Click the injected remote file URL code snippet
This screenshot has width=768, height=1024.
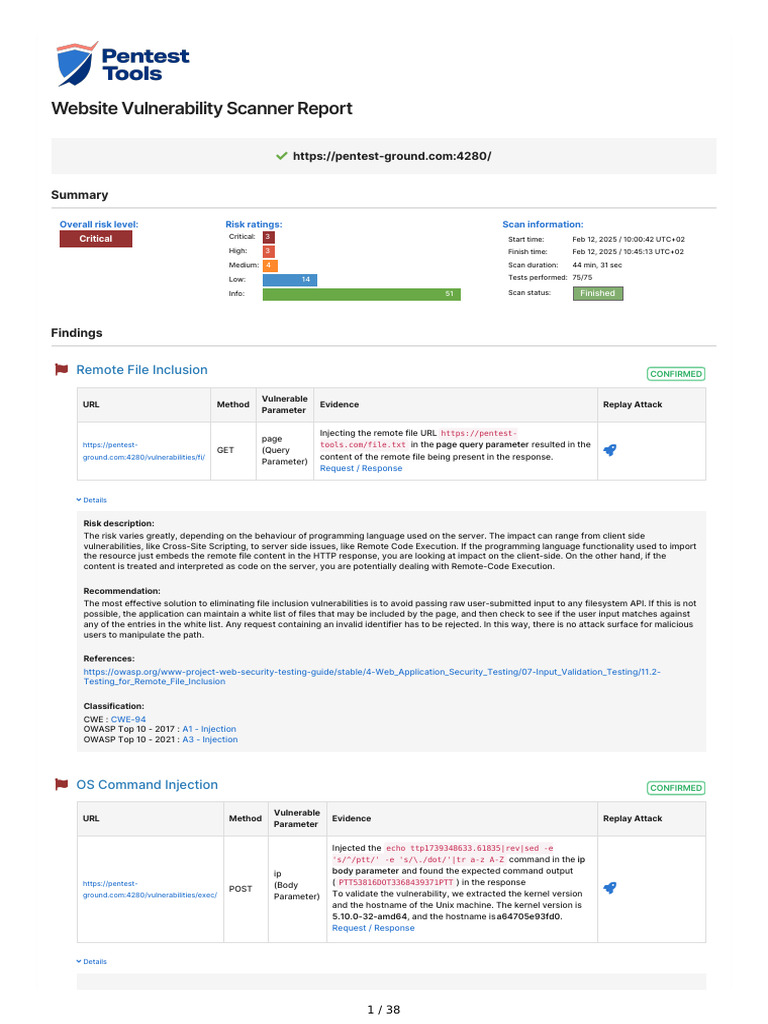click(418, 439)
